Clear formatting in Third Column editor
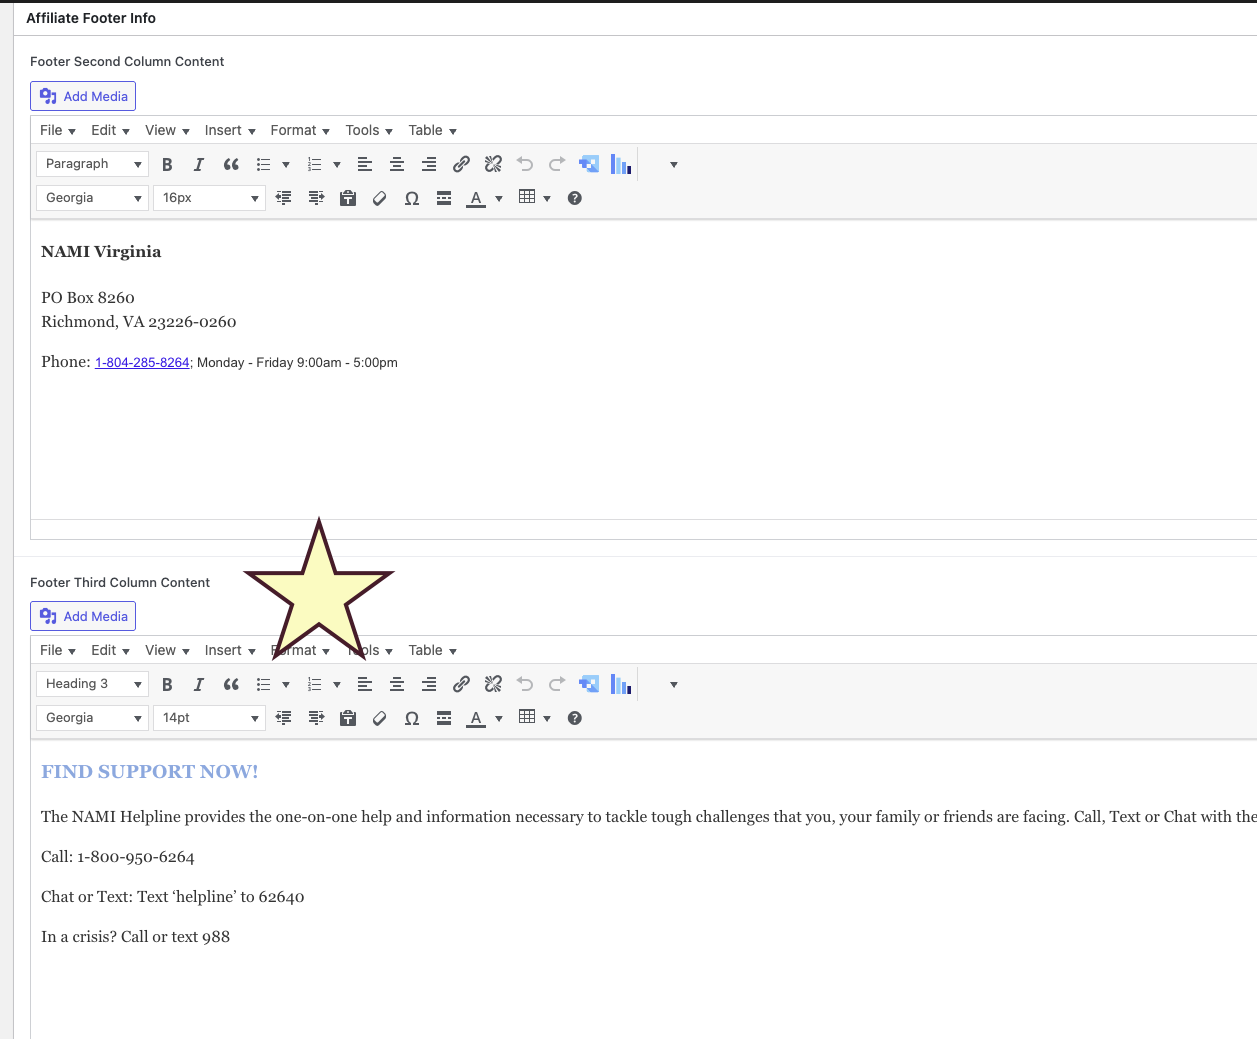 tap(380, 718)
